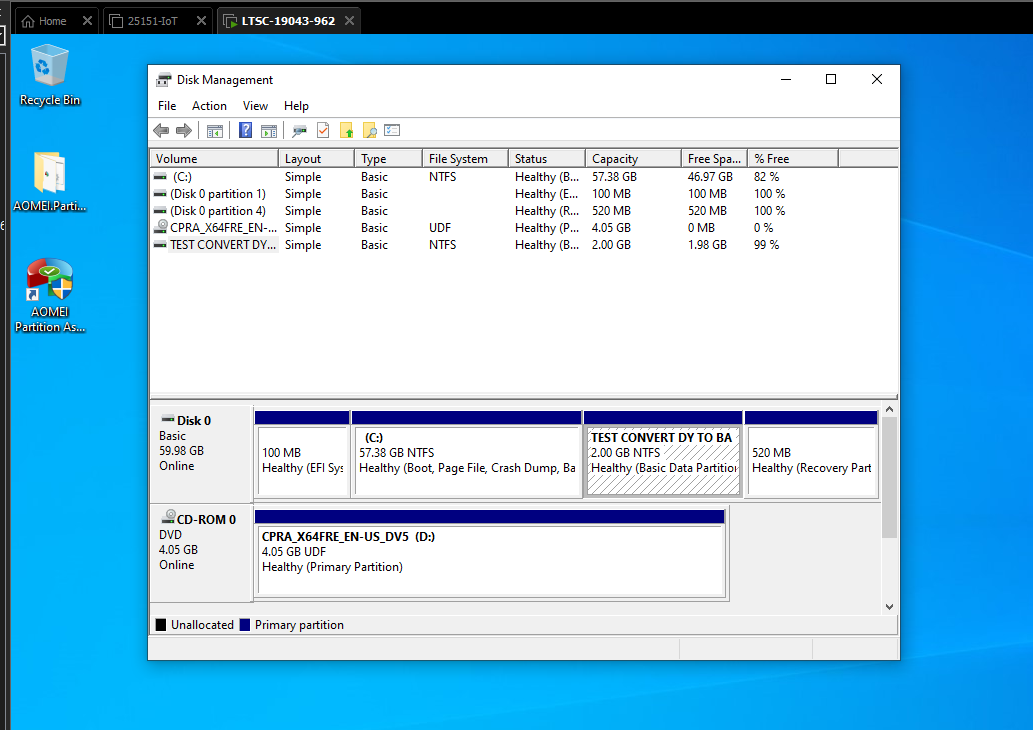Click the Back arrow in Disk Management toolbar
The image size is (1033, 730).
(x=161, y=130)
